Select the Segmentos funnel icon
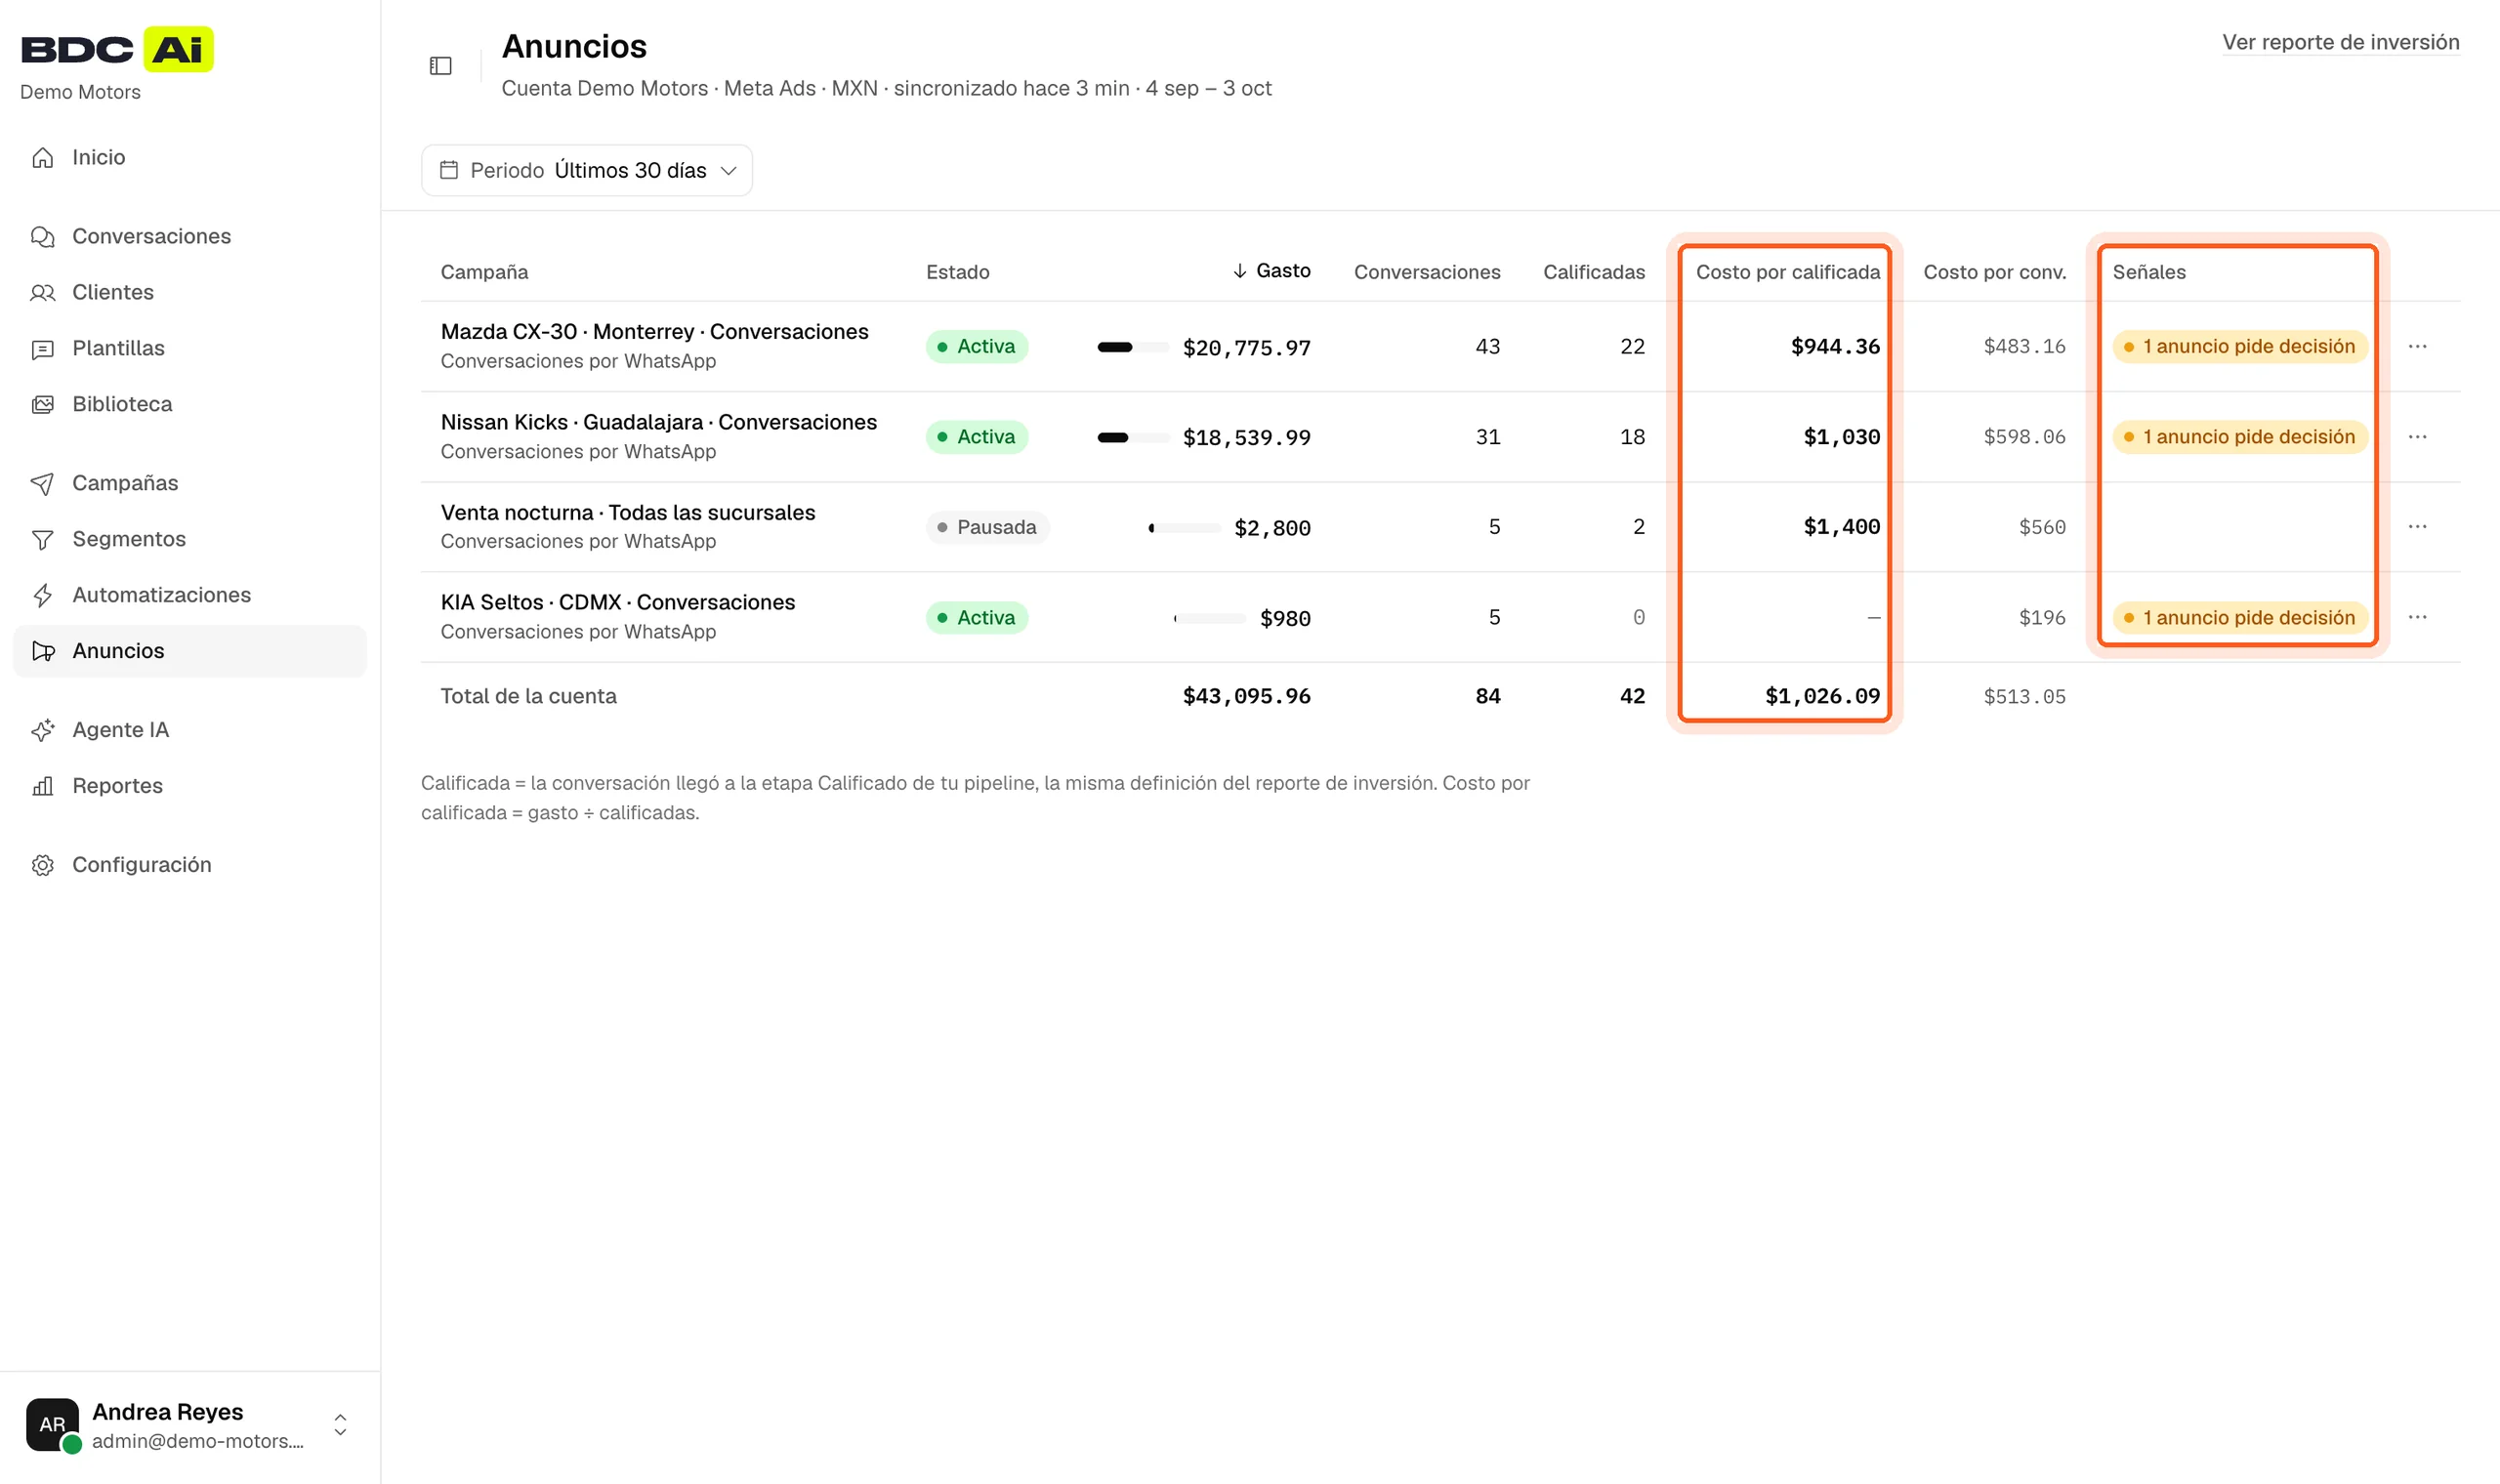Image resolution: width=2500 pixels, height=1484 pixels. (x=42, y=539)
